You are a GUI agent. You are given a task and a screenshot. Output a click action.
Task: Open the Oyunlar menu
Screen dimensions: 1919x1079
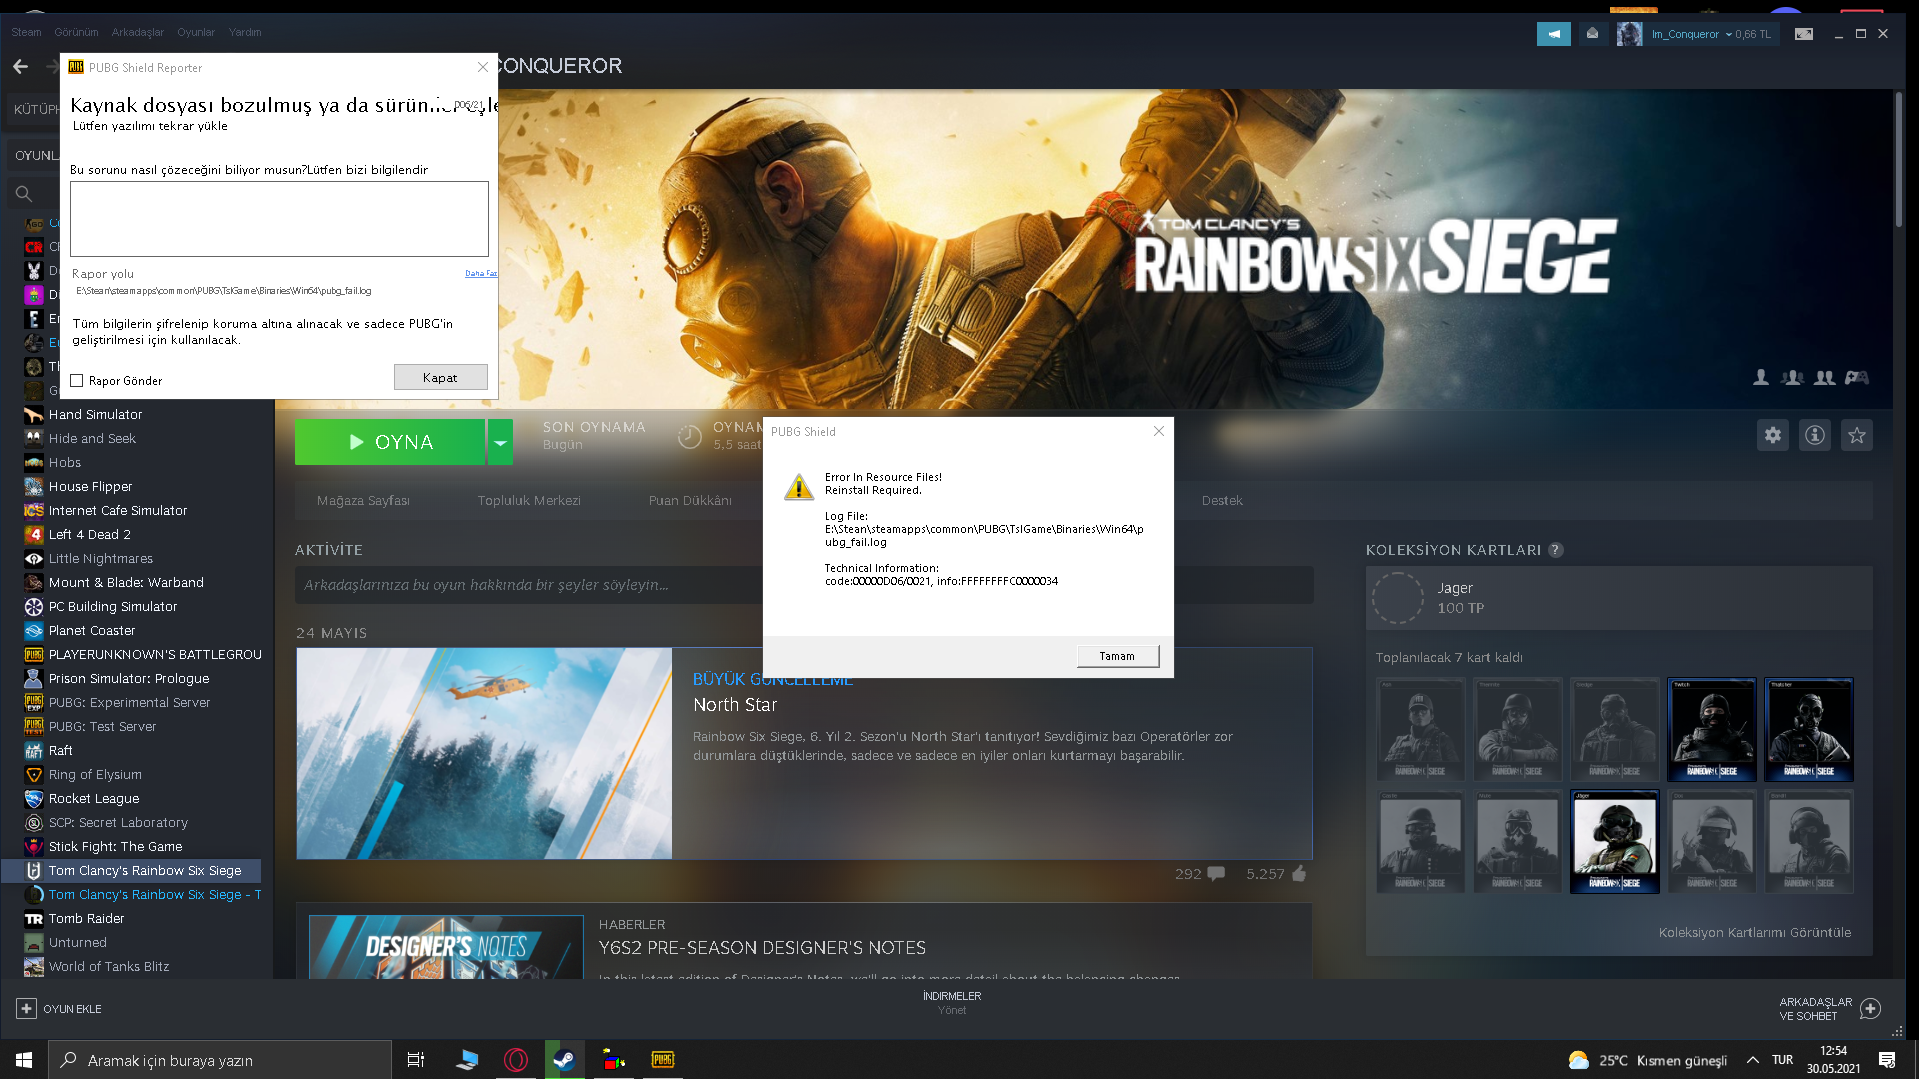click(196, 32)
